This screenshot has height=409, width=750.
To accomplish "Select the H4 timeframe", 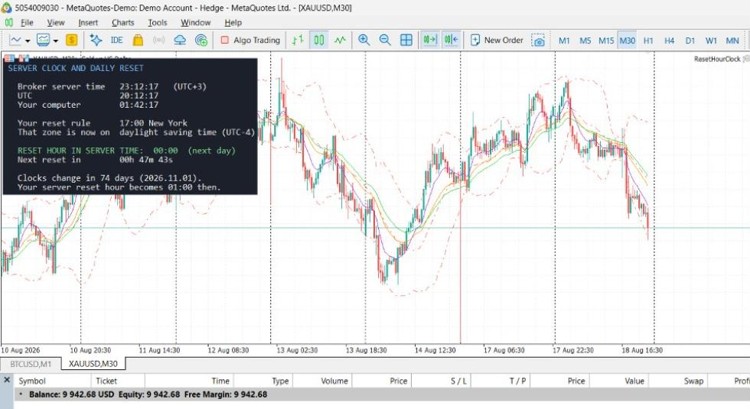I will (x=669, y=41).
